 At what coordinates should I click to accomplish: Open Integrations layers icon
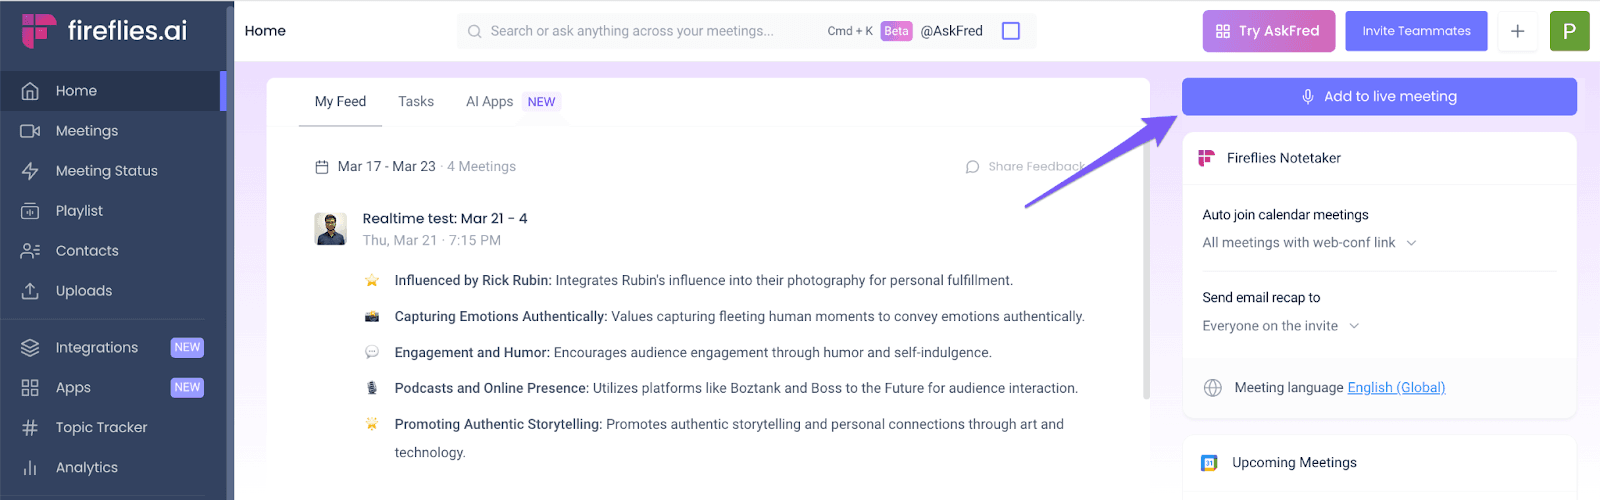point(30,348)
